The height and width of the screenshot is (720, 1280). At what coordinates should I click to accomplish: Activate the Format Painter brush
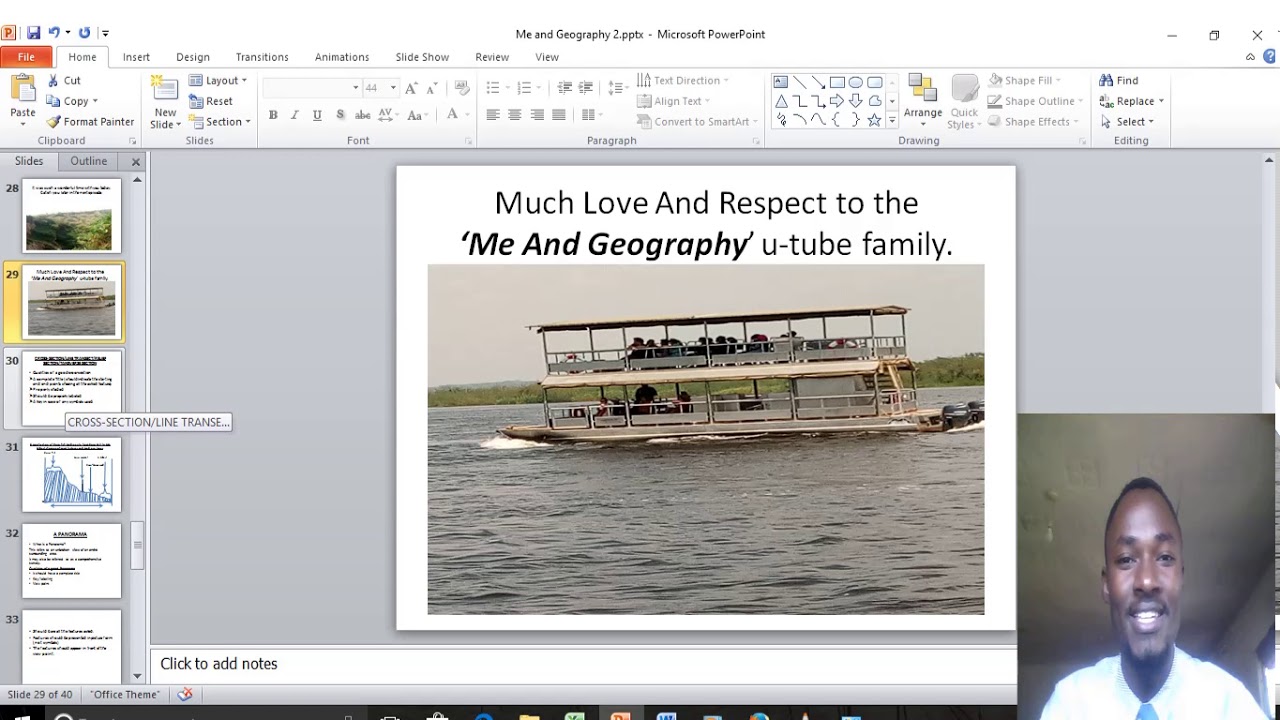pyautogui.click(x=90, y=122)
